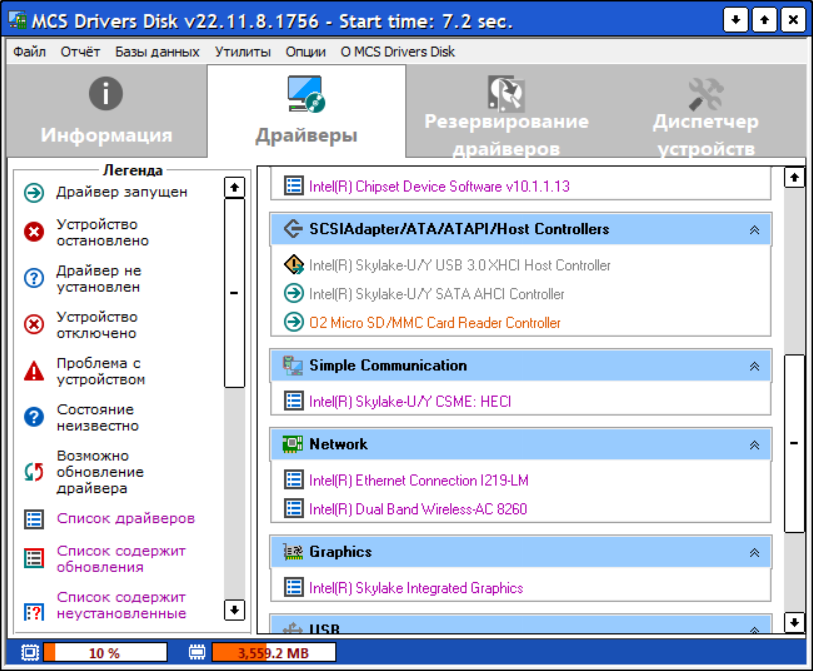The image size is (813, 671).
Task: Collapse the SCSIAdapter/ATA/ATAPI/Host Controllers section
Action: pos(755,230)
